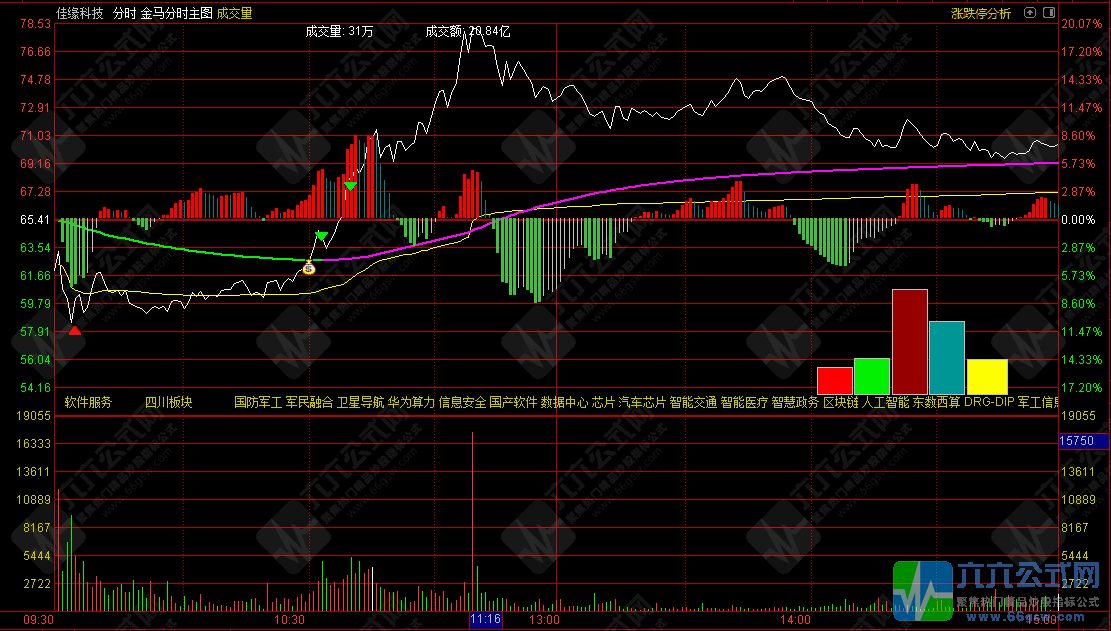
Task: Click the orange money-bag signal icon
Action: 309,267
